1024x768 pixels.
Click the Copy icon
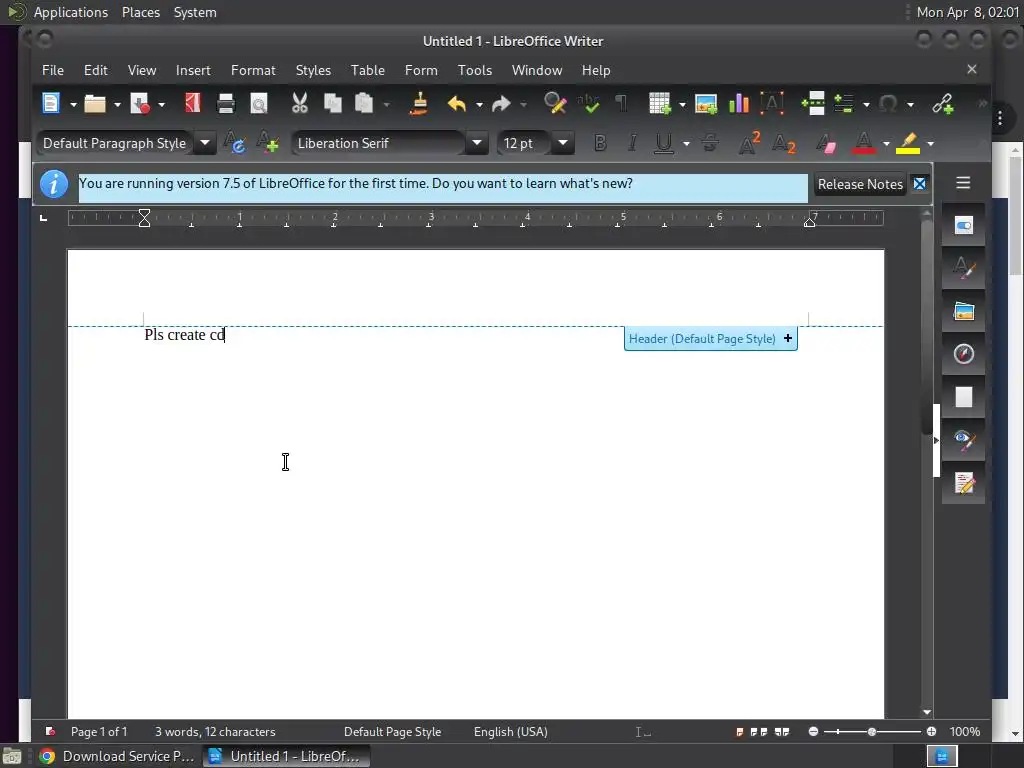(333, 103)
